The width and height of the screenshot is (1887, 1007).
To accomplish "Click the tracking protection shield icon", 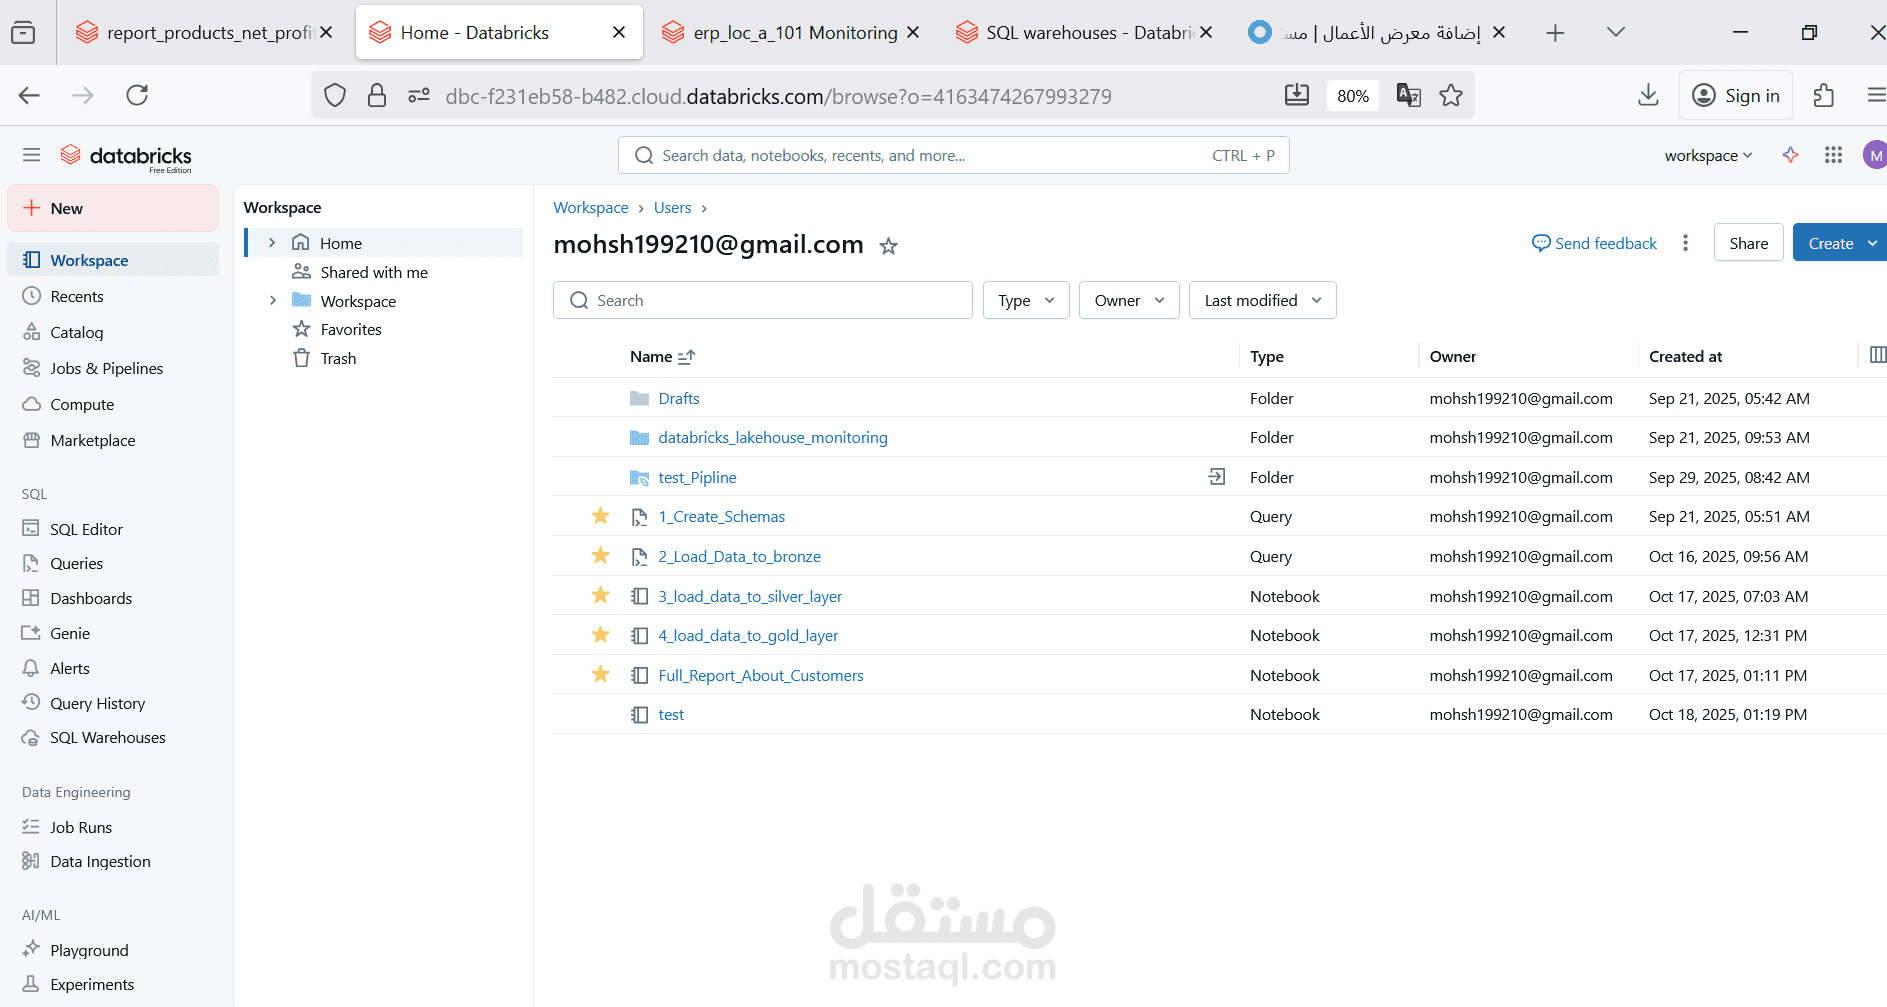I will (x=335, y=95).
